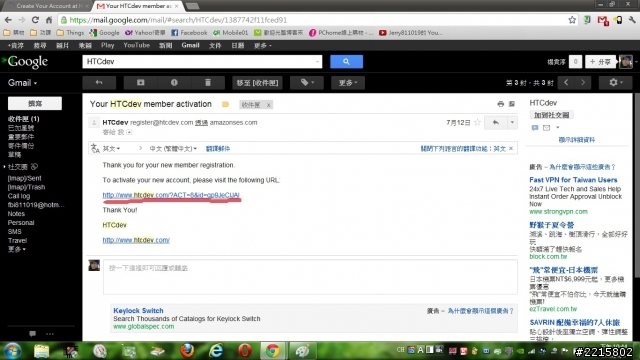Image resolution: width=640 pixels, height=360 pixels.
Task: Close the translation bar with x
Action: point(511,149)
